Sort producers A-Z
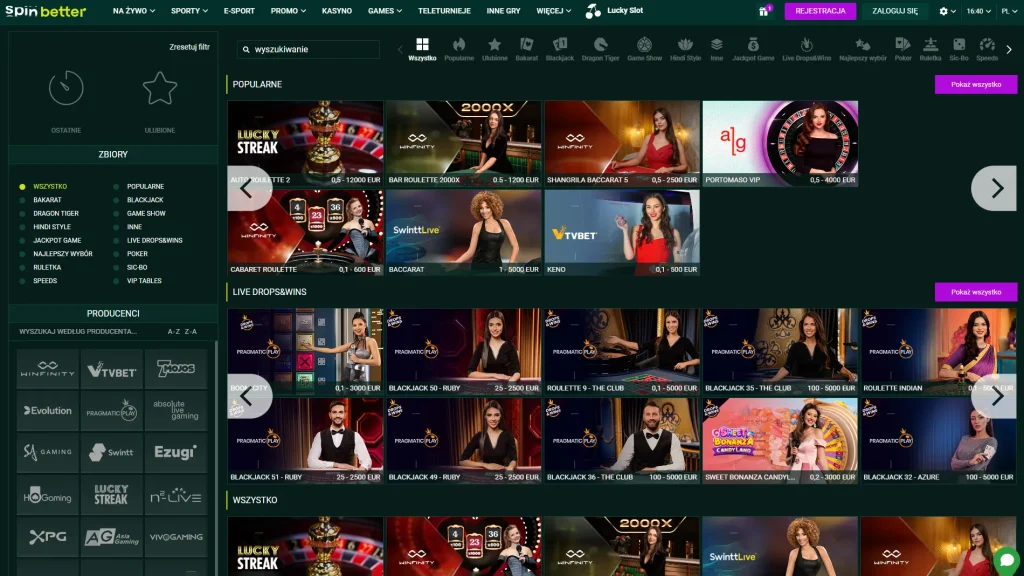 click(x=174, y=332)
